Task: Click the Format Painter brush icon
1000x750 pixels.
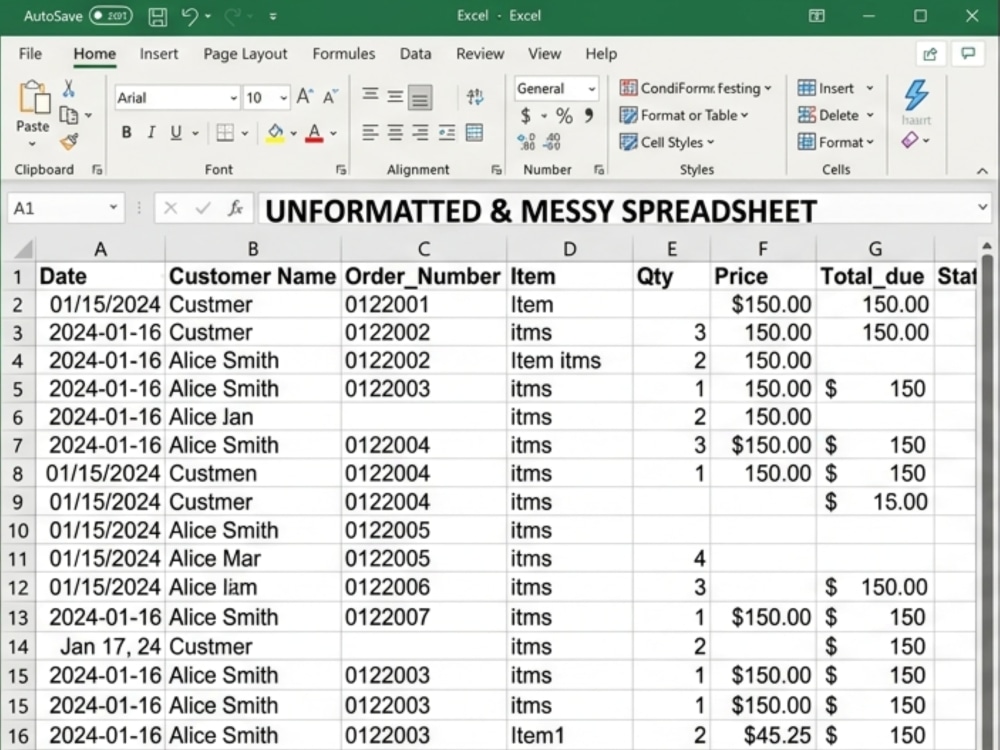Action: [x=69, y=142]
